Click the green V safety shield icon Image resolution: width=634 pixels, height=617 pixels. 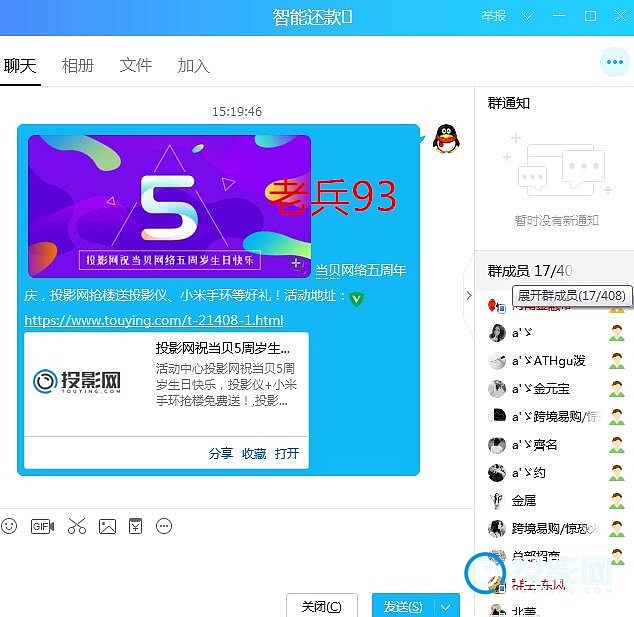[356, 299]
